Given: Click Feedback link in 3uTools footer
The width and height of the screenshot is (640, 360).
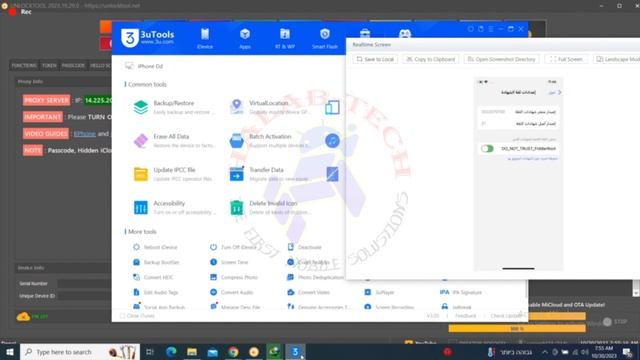Looking at the screenshot, I should click(x=465, y=316).
